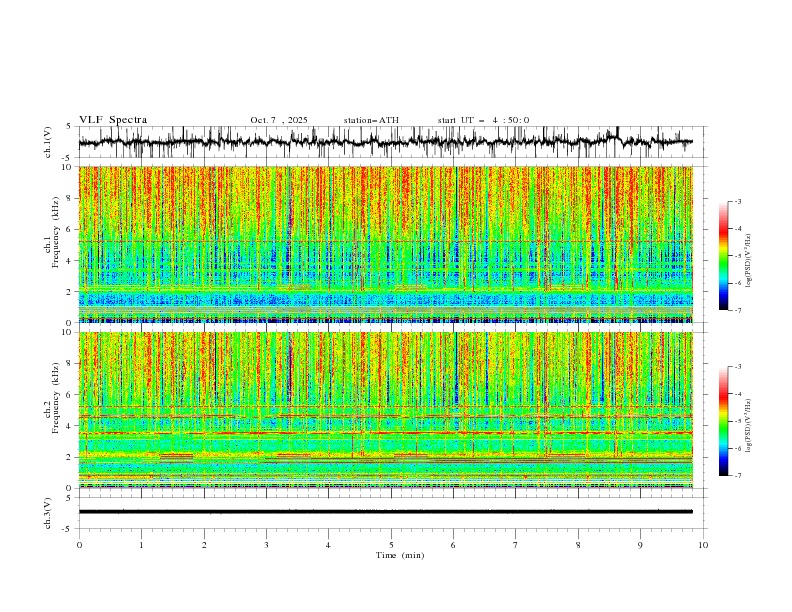
Task: Click the 'start UT = 4 :50: 0' label
Action: coord(483,120)
